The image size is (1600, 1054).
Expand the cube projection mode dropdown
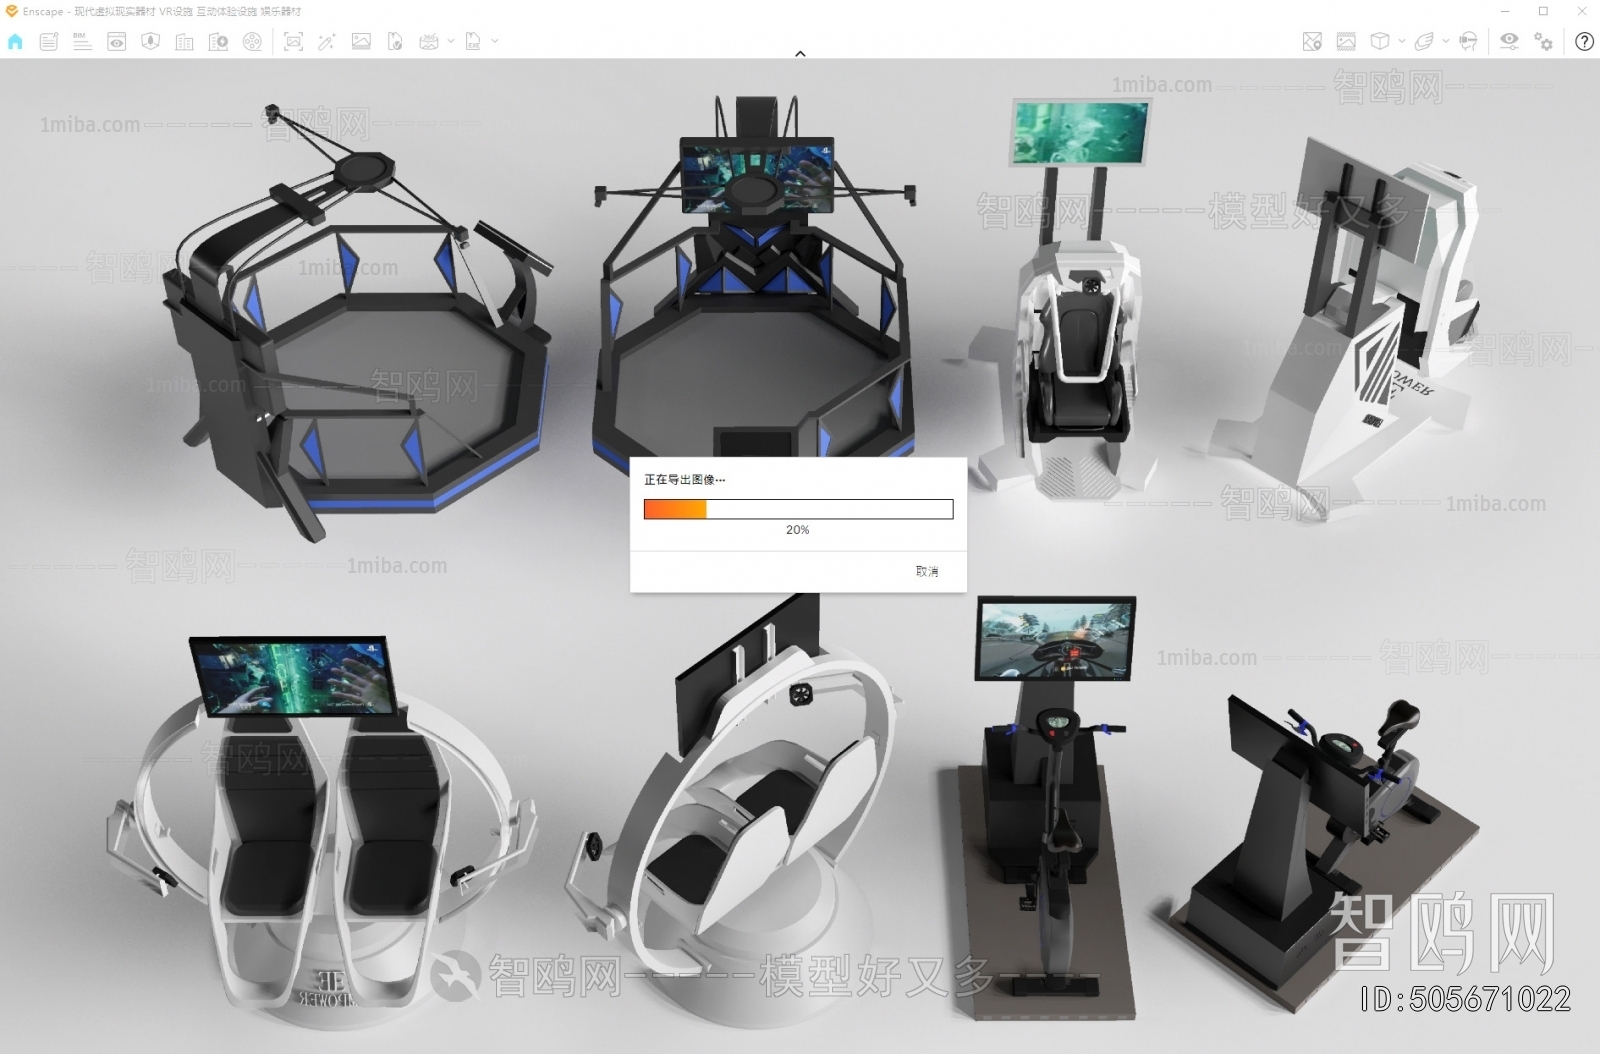coord(1401,41)
